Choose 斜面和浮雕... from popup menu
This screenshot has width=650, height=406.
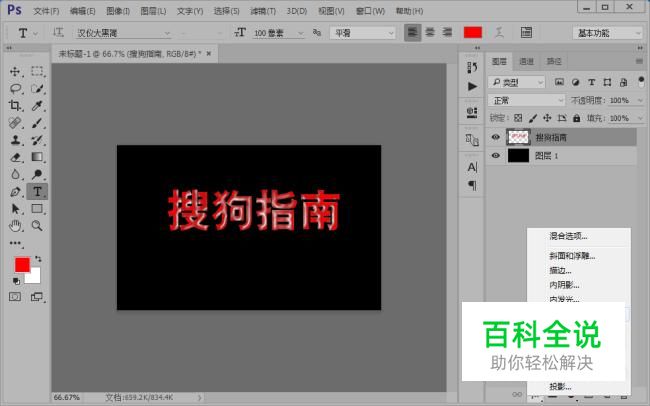tap(572, 256)
